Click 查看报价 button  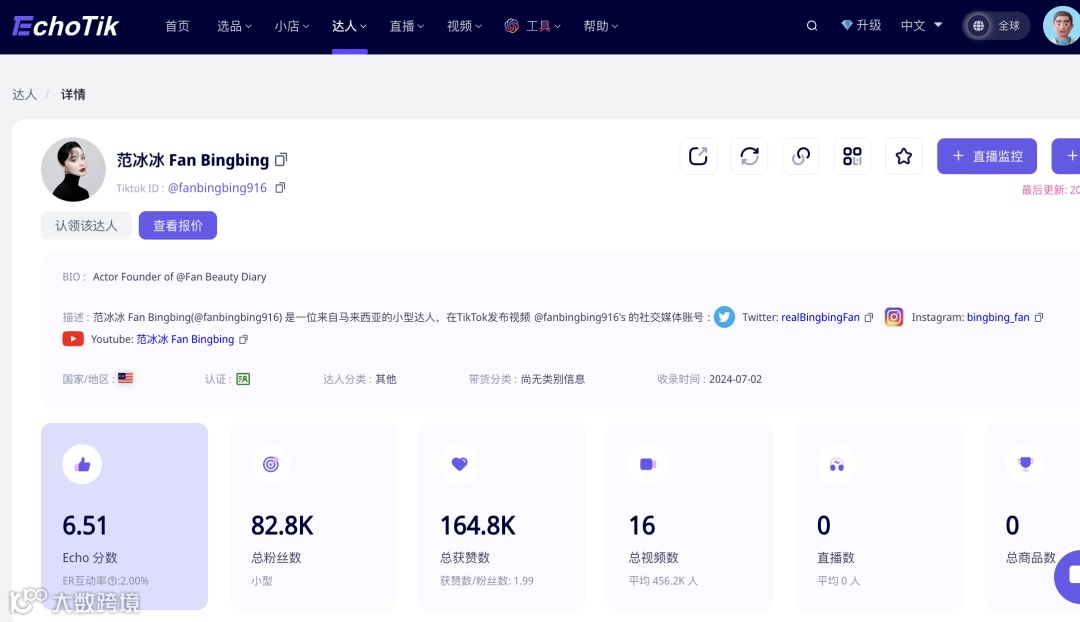[x=178, y=225]
